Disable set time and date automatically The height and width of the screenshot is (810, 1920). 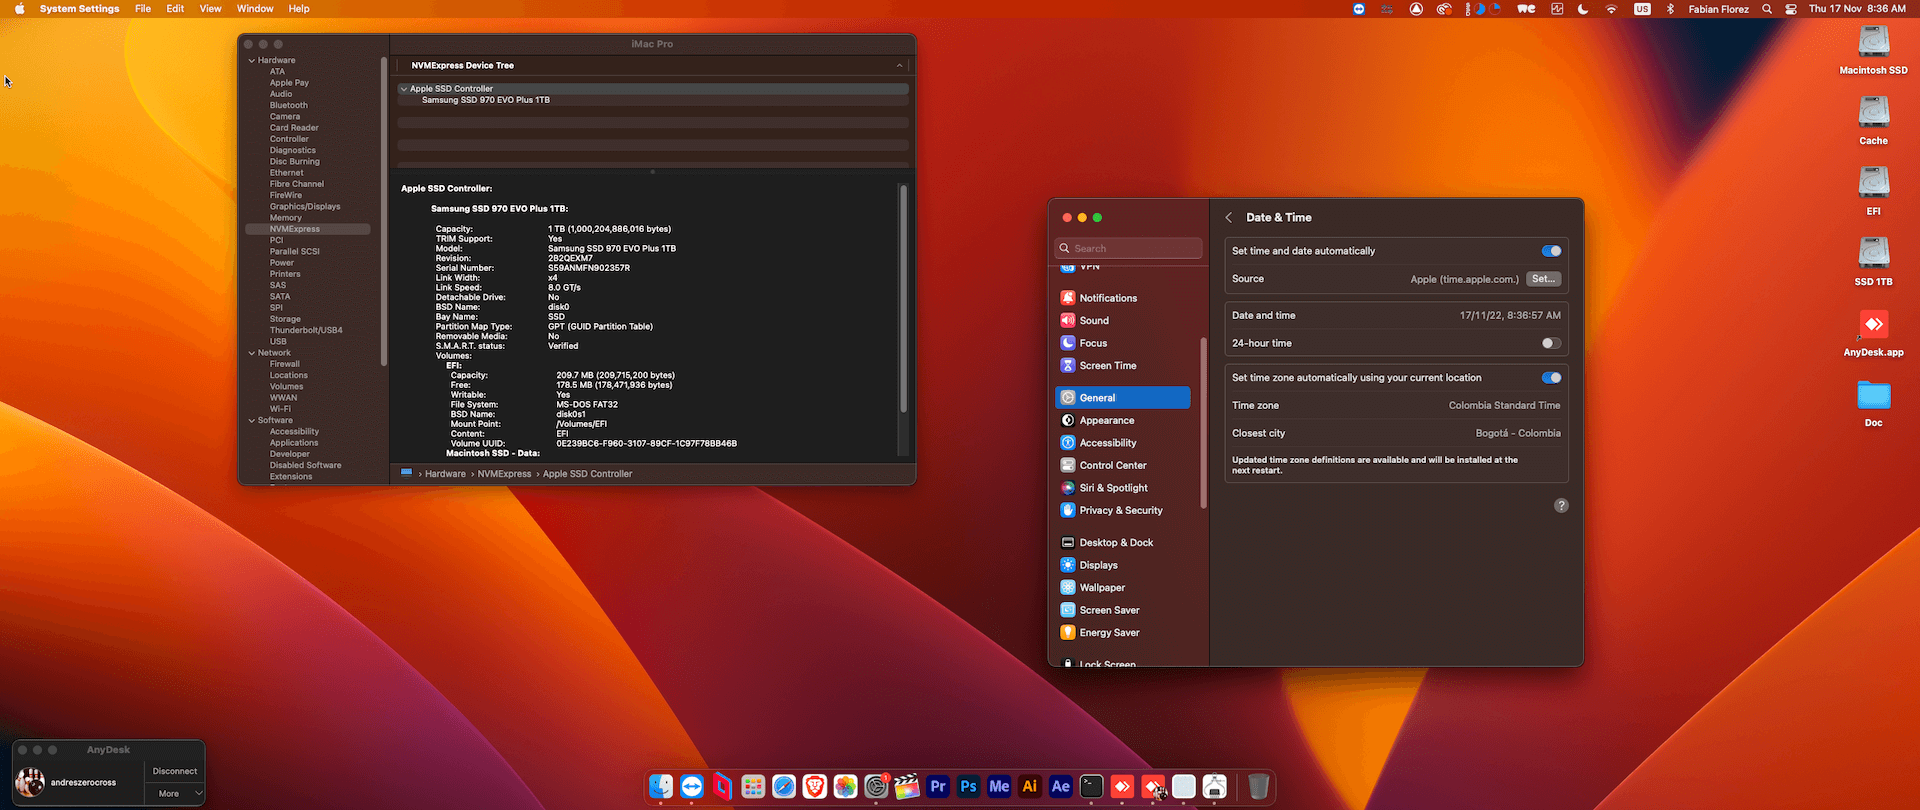1550,251
